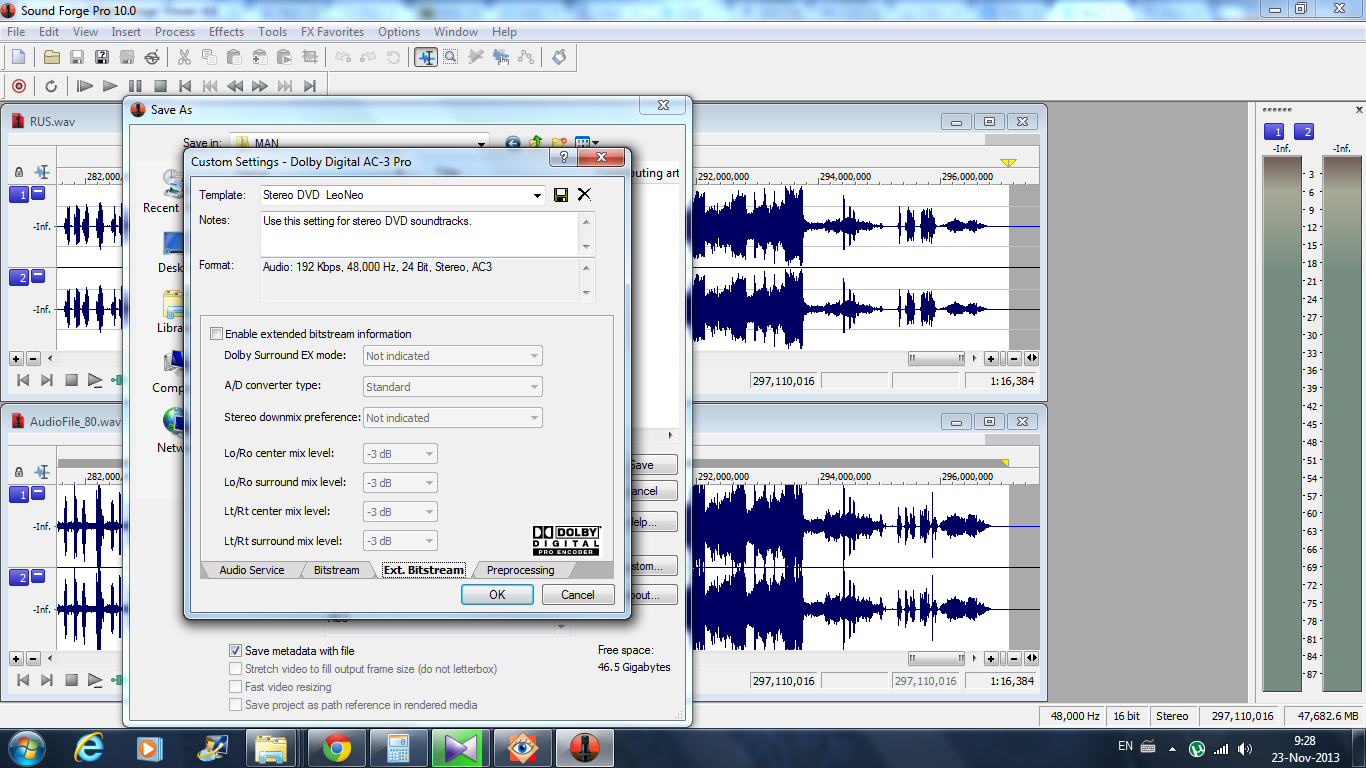Viewport: 1366px width, 768px height.
Task: Open the Save in folder dropdown
Action: pos(481,144)
